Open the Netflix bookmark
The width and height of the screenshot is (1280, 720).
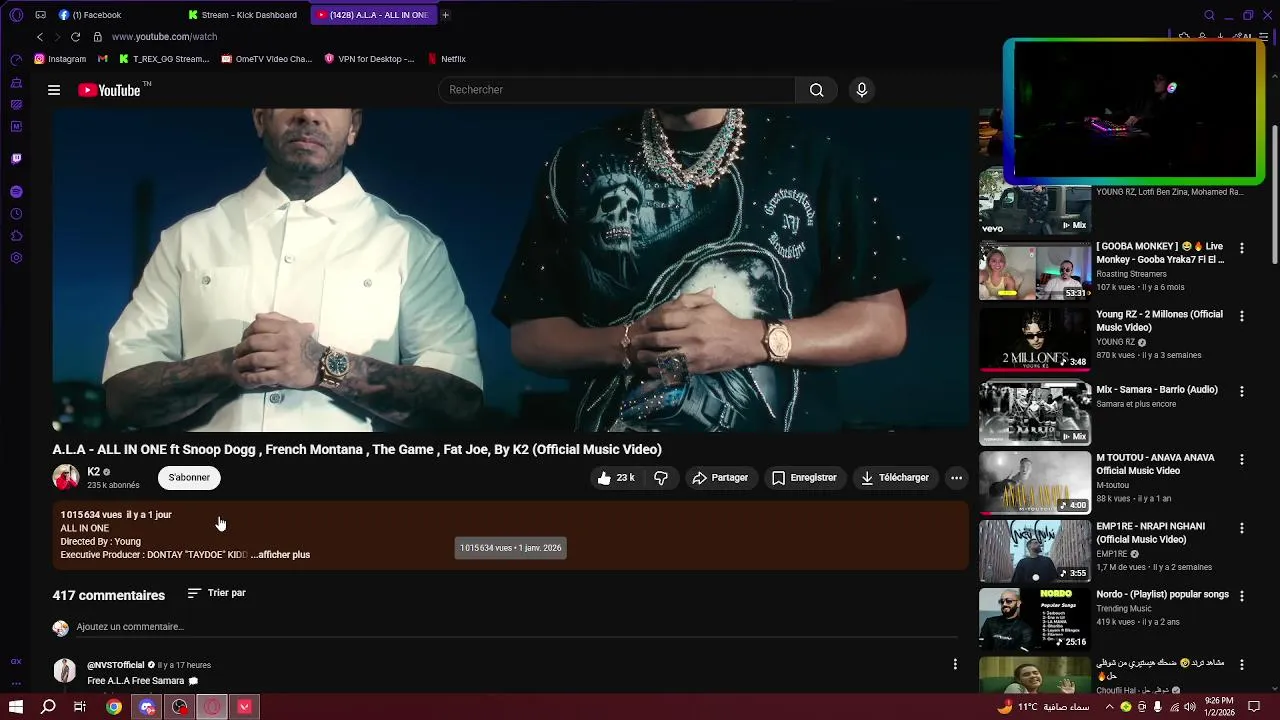pos(447,59)
